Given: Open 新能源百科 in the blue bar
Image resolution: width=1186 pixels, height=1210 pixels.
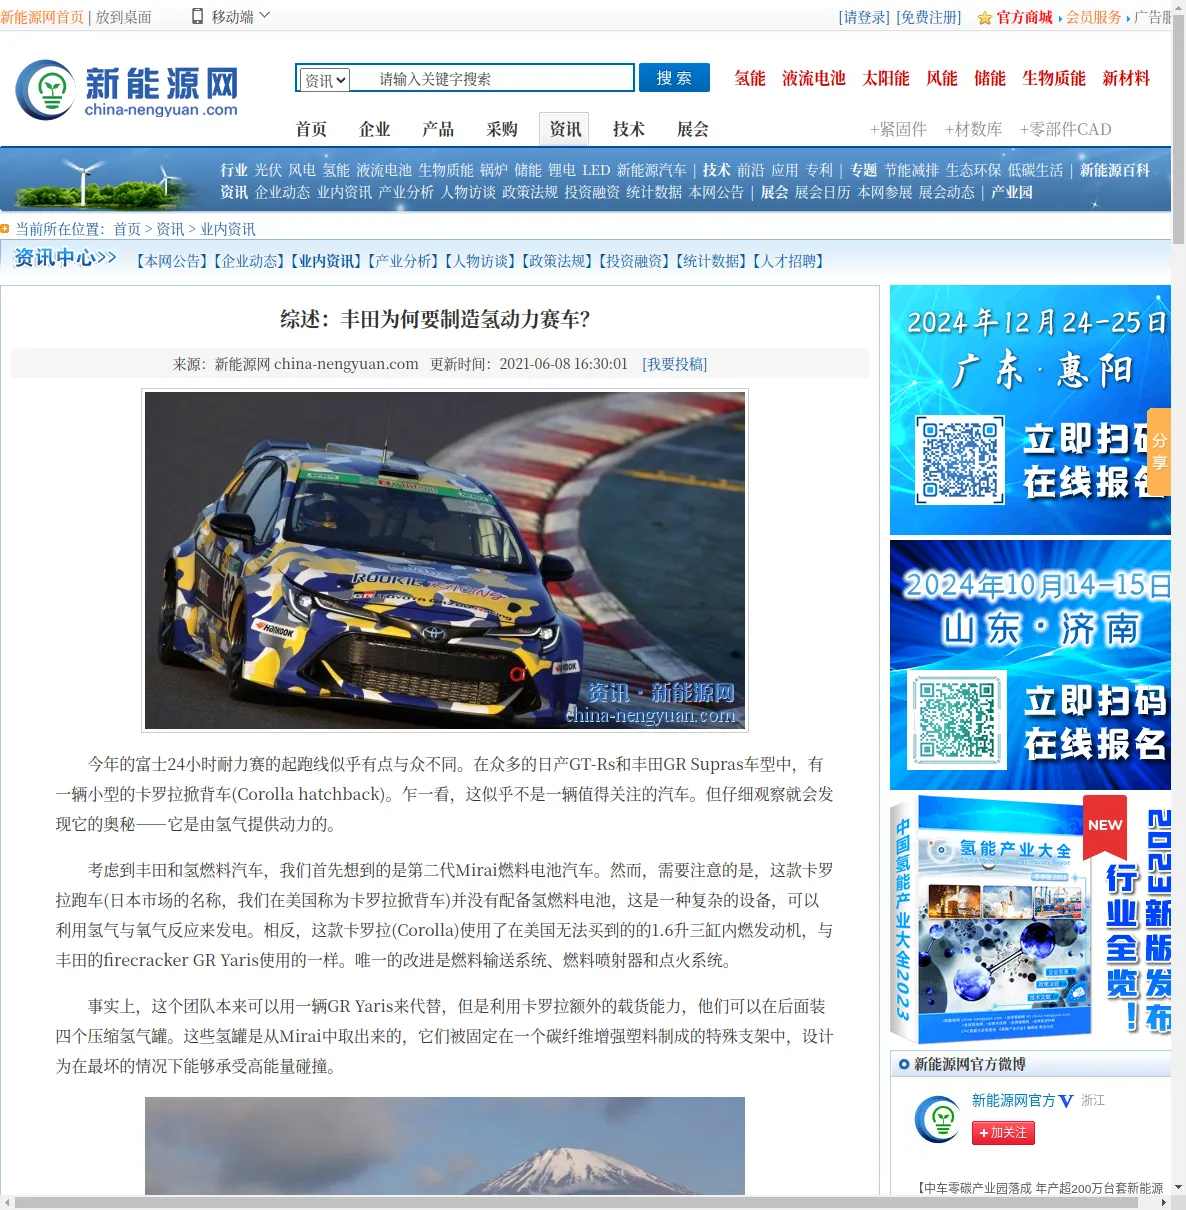Looking at the screenshot, I should (1115, 170).
